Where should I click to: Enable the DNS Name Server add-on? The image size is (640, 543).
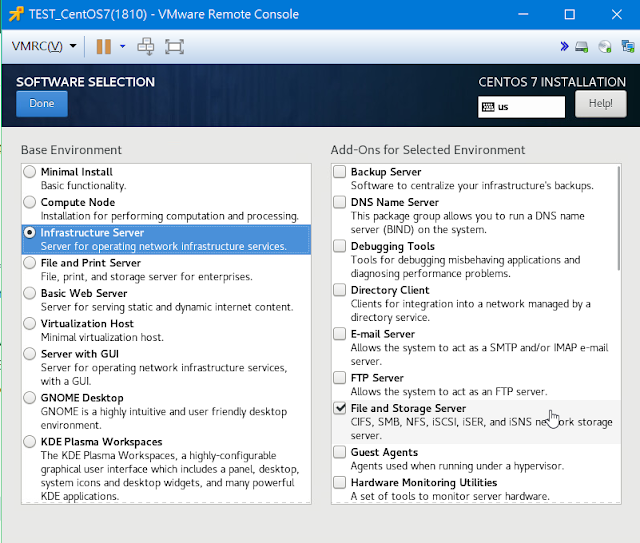[x=340, y=202]
